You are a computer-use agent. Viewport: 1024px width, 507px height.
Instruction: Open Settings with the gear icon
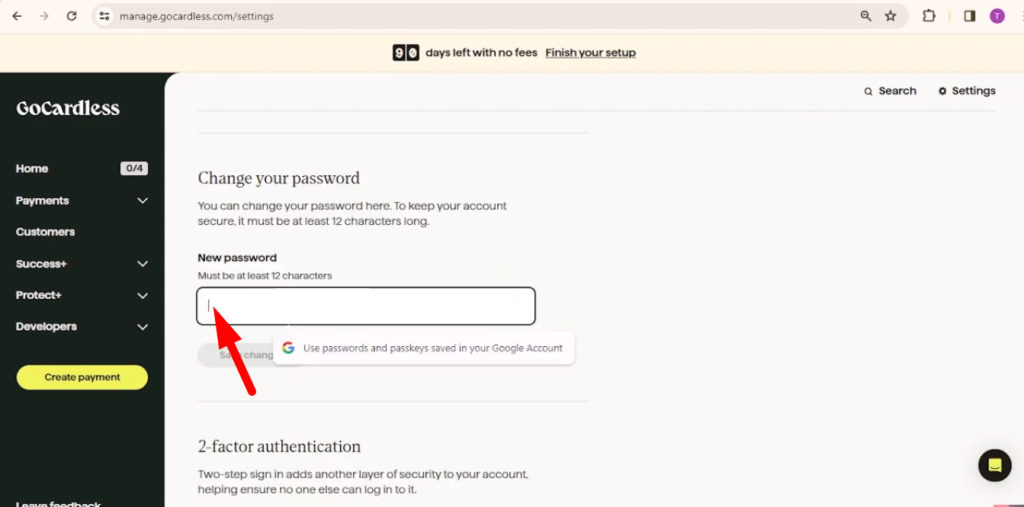pos(967,91)
